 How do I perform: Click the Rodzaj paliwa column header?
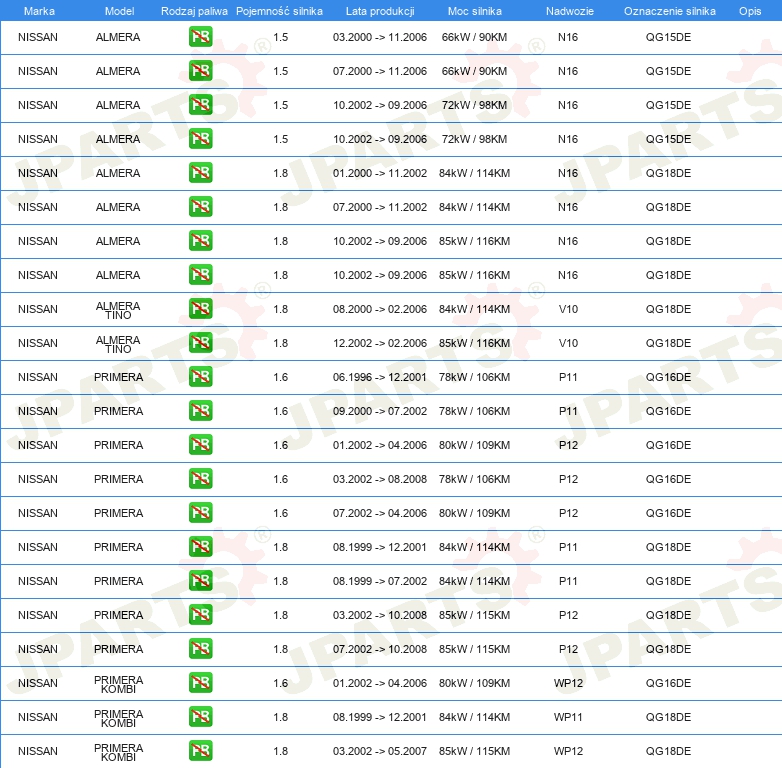click(x=194, y=11)
